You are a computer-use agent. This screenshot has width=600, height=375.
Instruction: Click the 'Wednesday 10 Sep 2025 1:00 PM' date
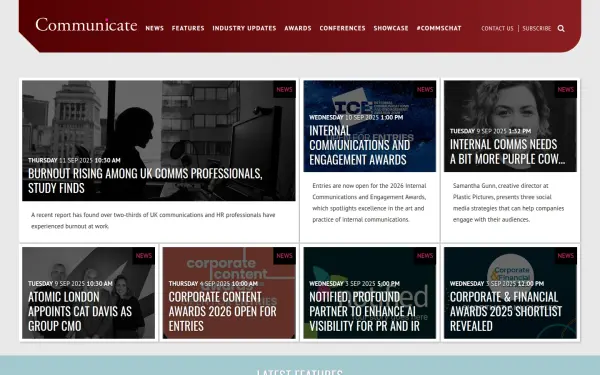tap(356, 117)
